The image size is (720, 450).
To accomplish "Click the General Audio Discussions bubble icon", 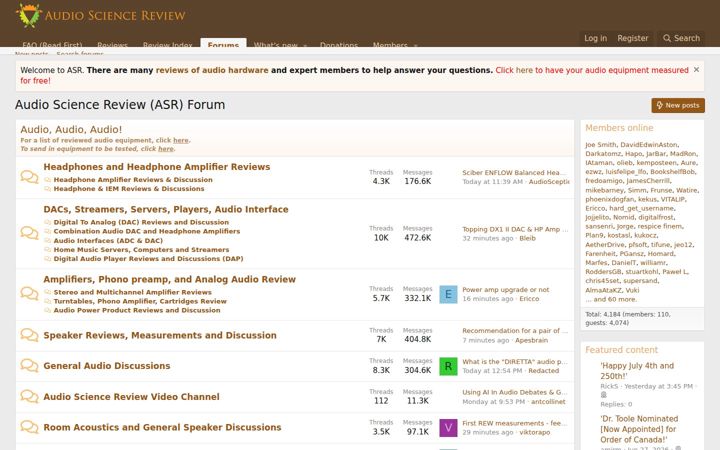I will (29, 366).
